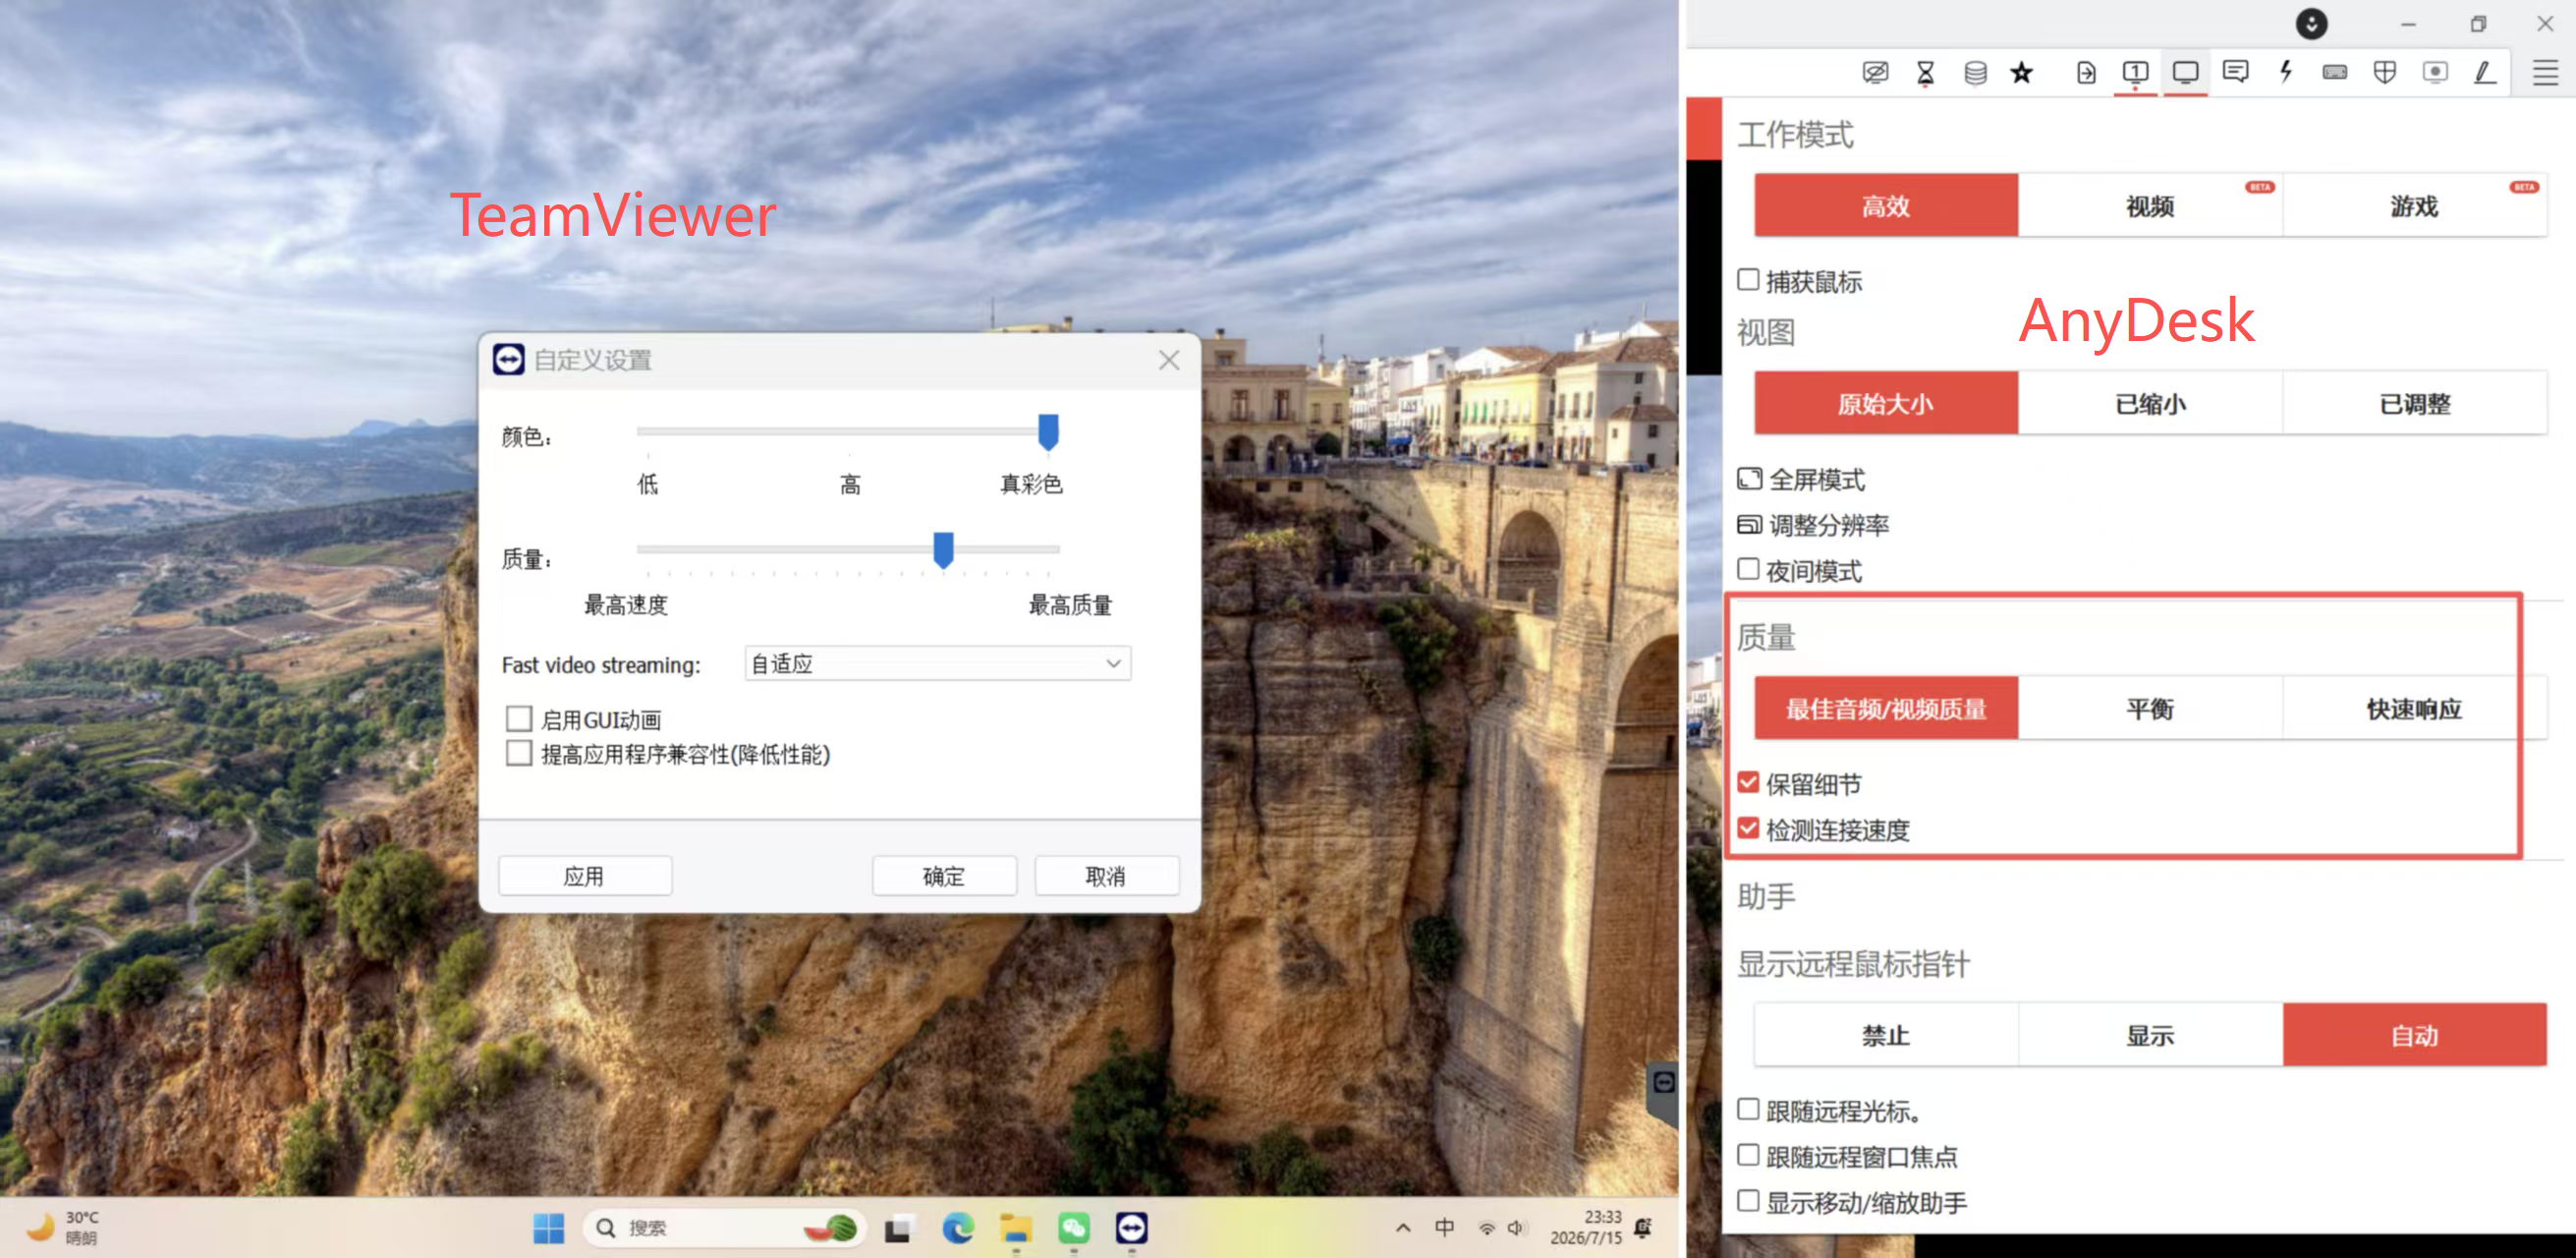Image resolution: width=2576 pixels, height=1258 pixels.
Task: Click the hourglass icon in AnyDesk toolbar
Action: [1925, 72]
